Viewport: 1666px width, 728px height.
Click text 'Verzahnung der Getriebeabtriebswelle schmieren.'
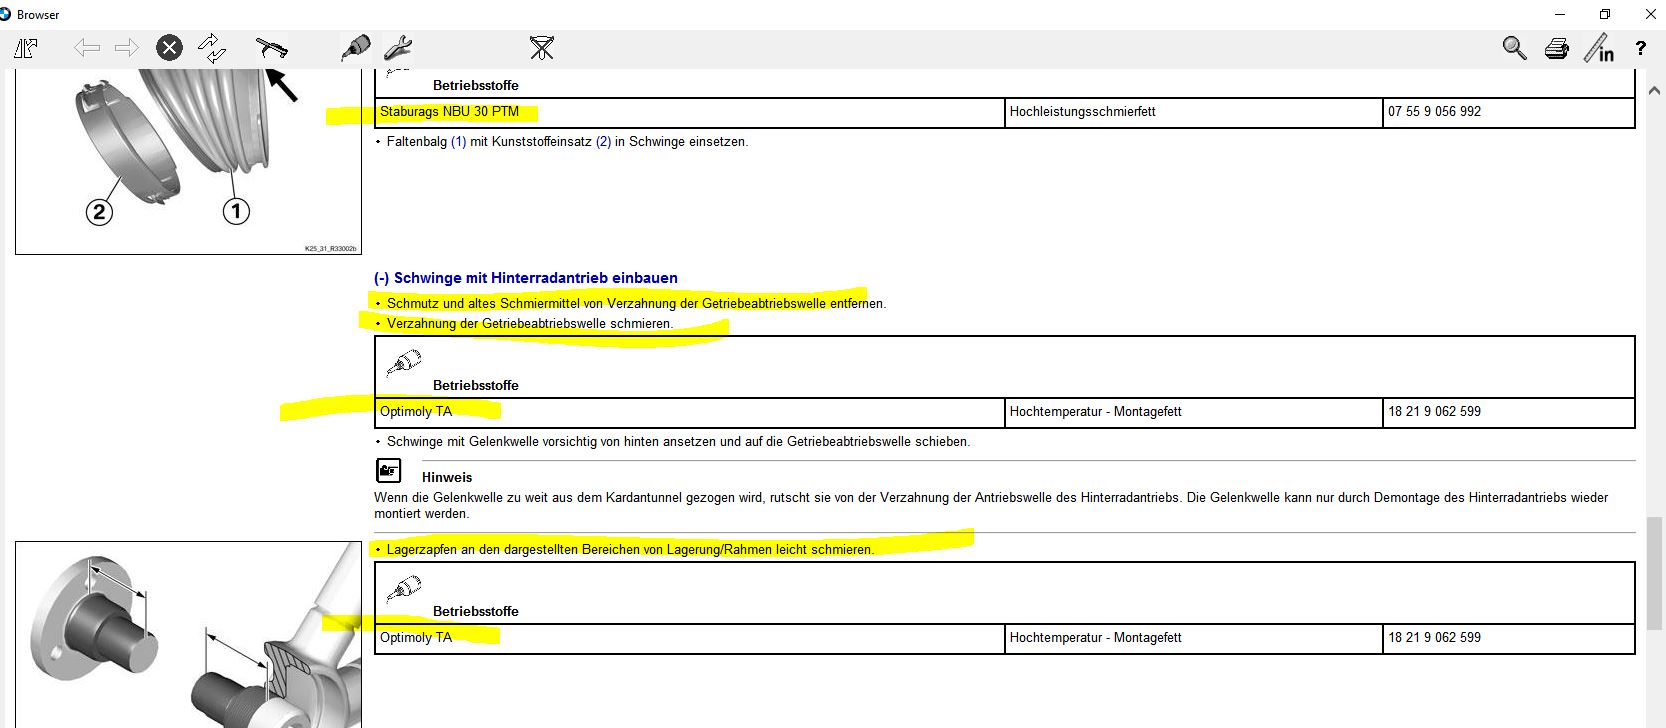pos(530,324)
